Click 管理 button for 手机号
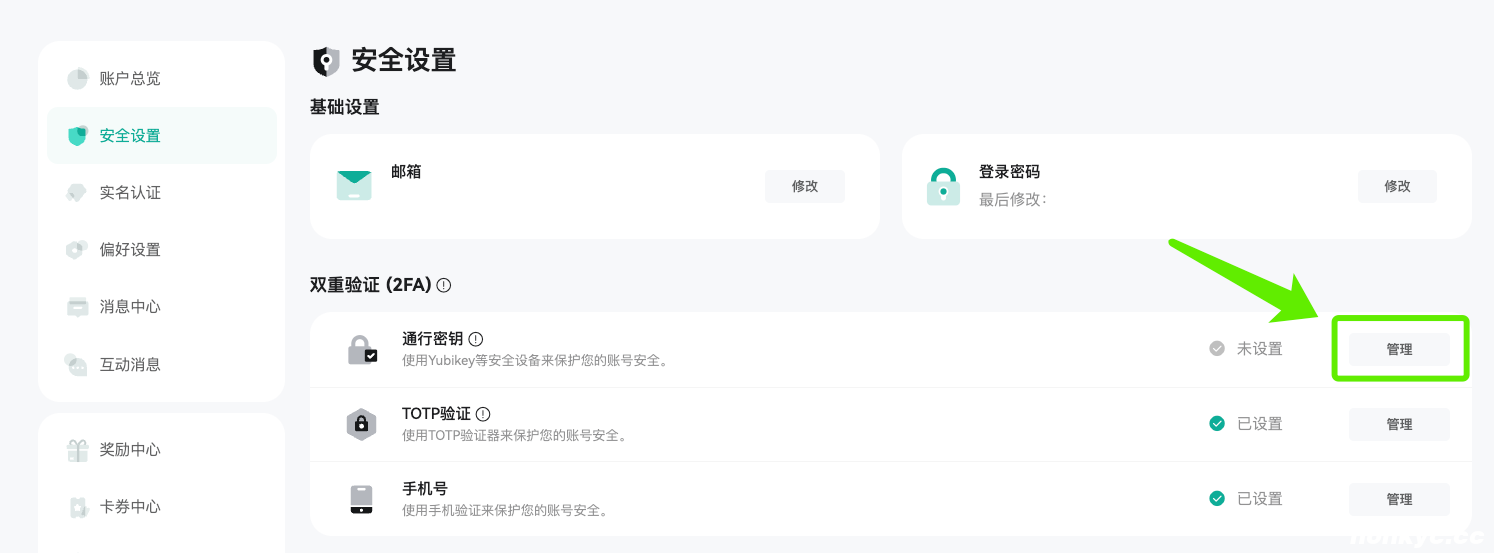 tap(1399, 499)
